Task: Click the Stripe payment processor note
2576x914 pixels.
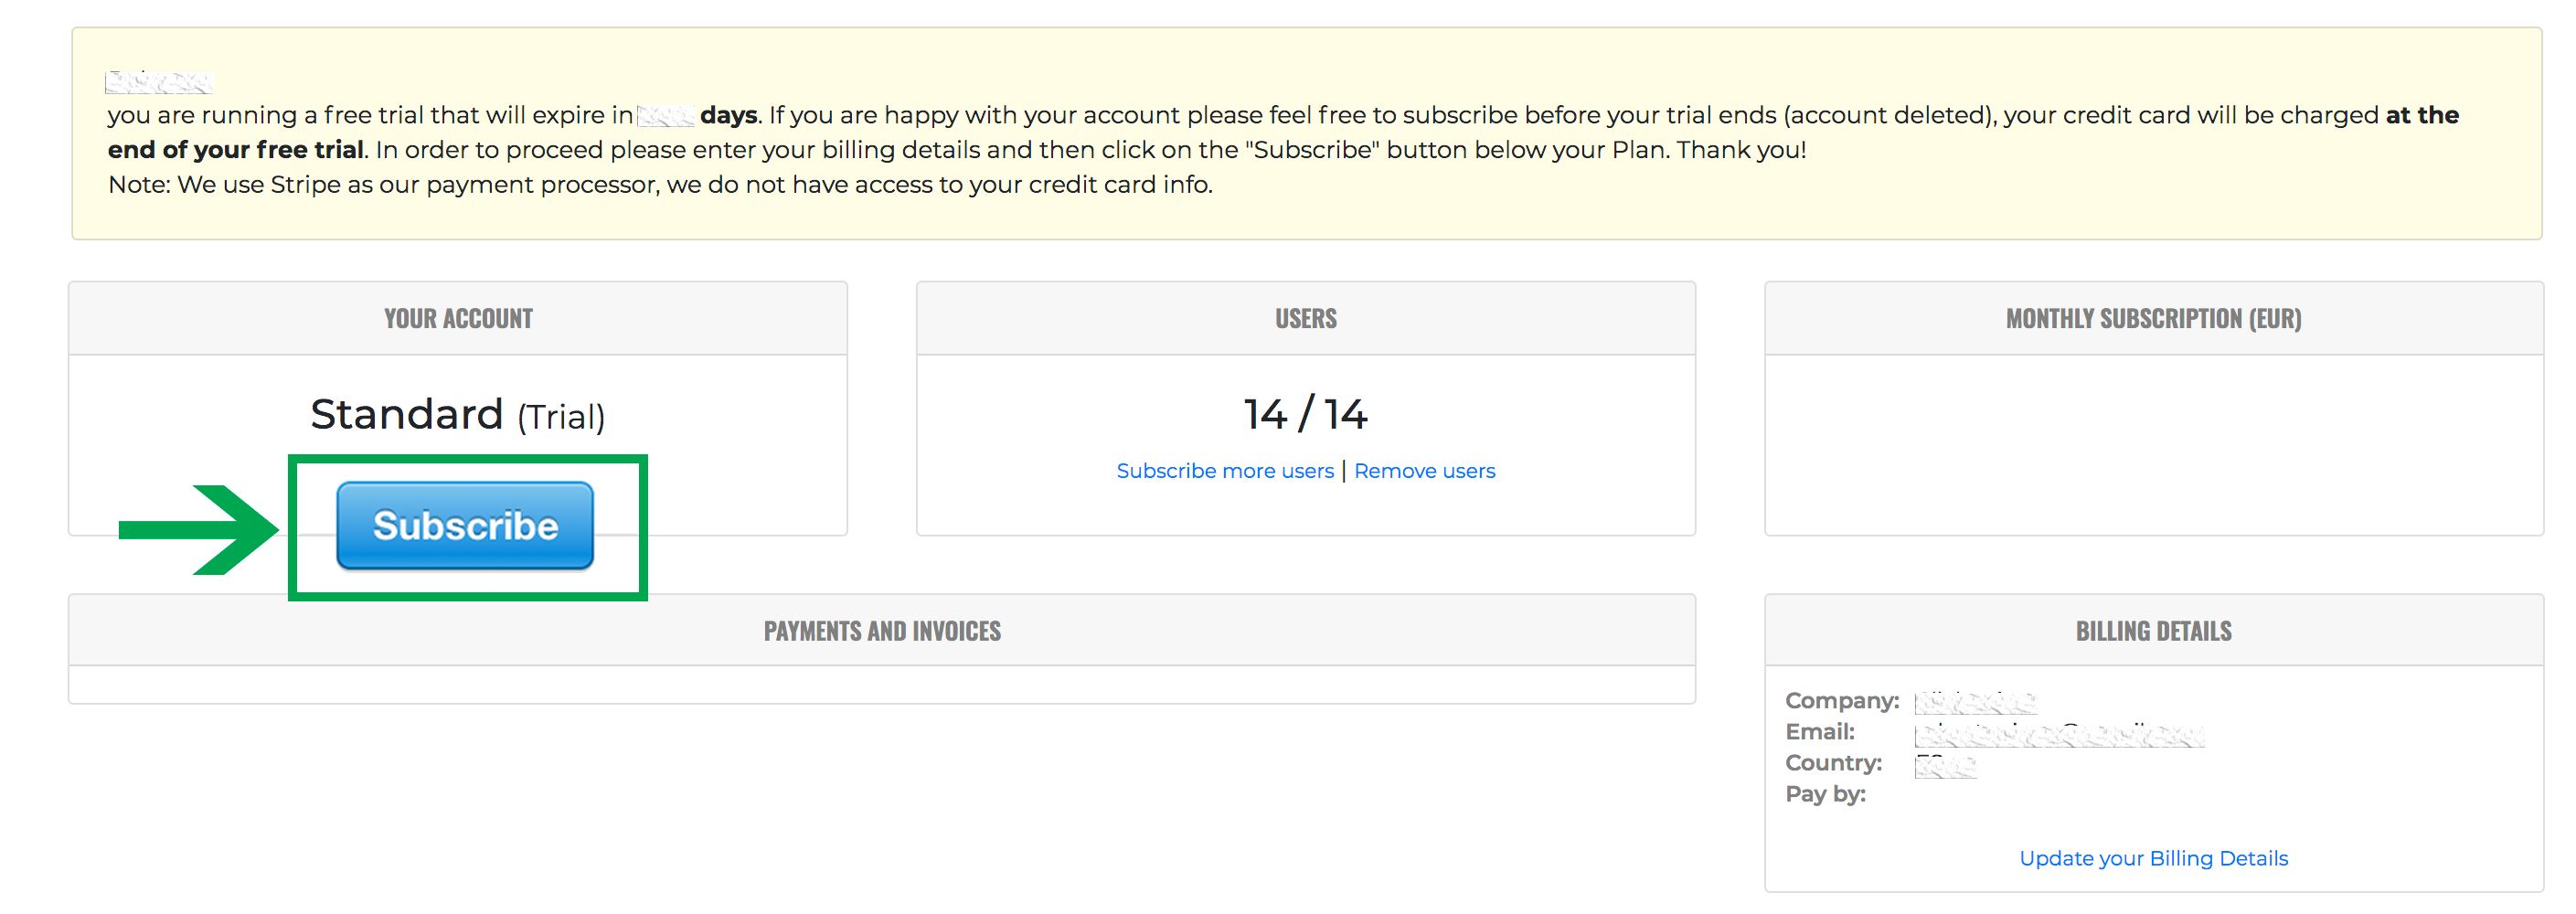Action: (660, 185)
